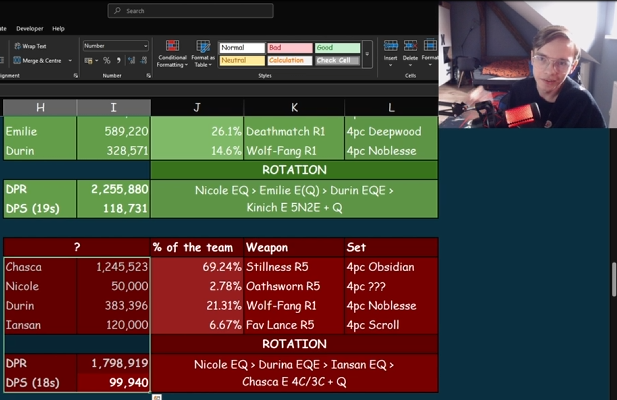Viewport: 617px width, 400px height.
Task: Select the Oathsworn R5 cell
Action: (x=294, y=286)
